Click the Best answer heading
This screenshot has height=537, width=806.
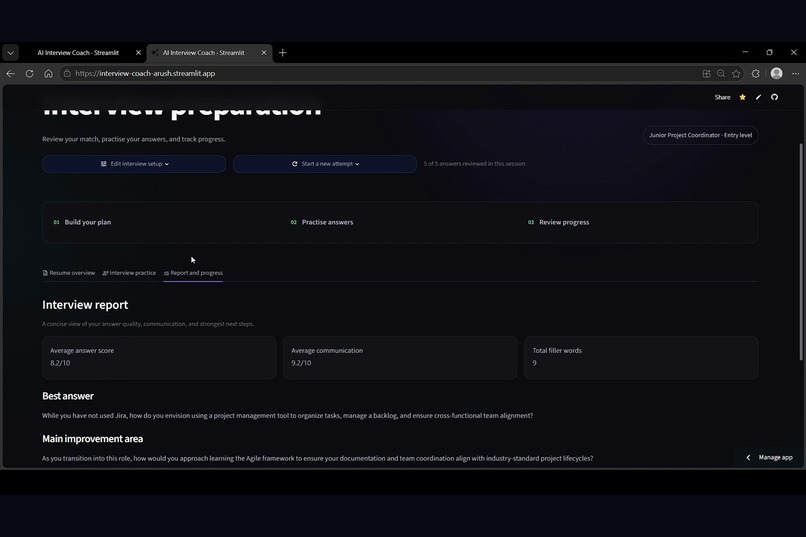point(68,396)
